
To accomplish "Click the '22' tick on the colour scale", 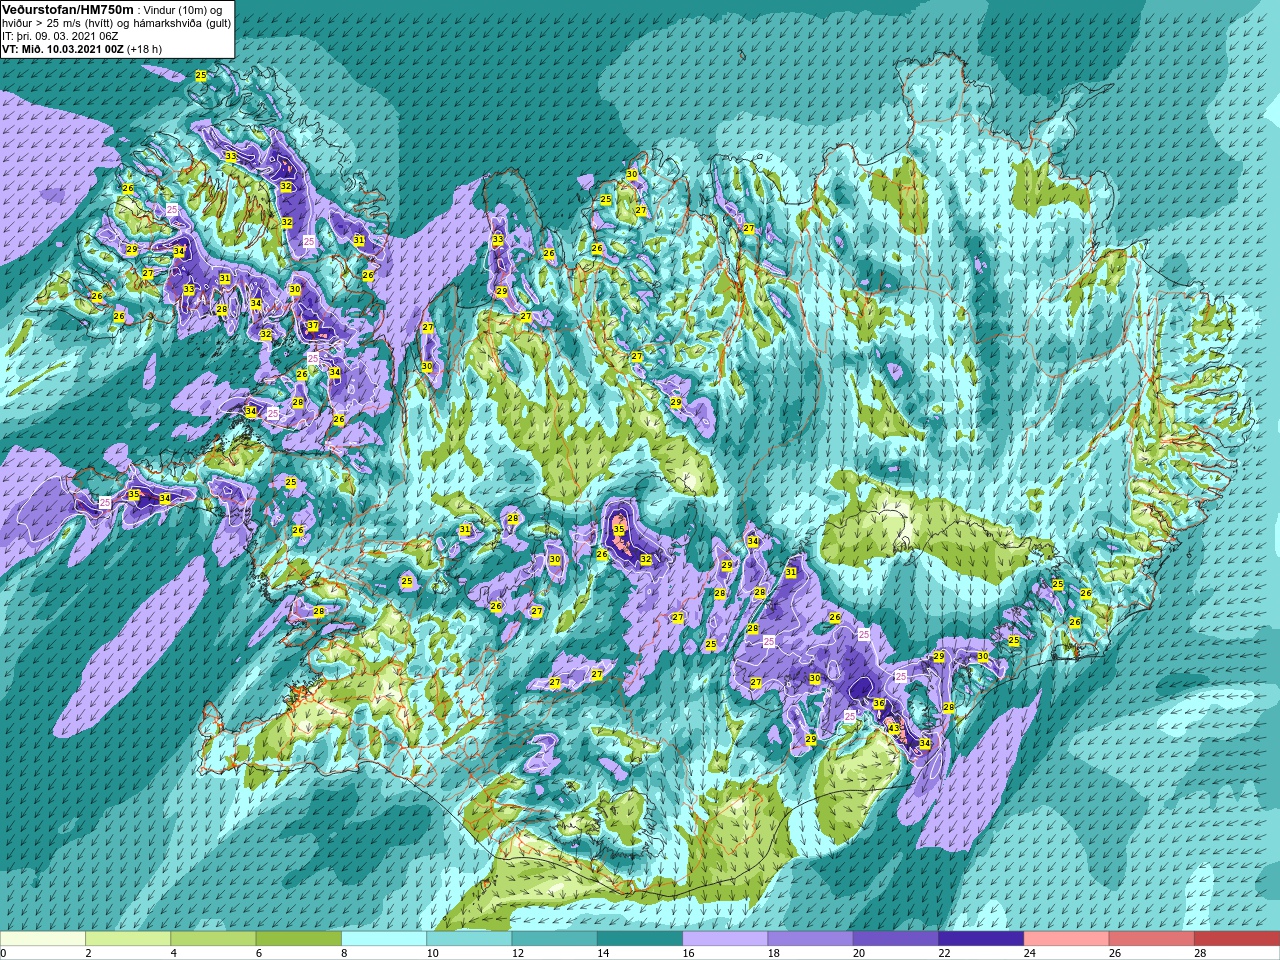I will (x=944, y=953).
